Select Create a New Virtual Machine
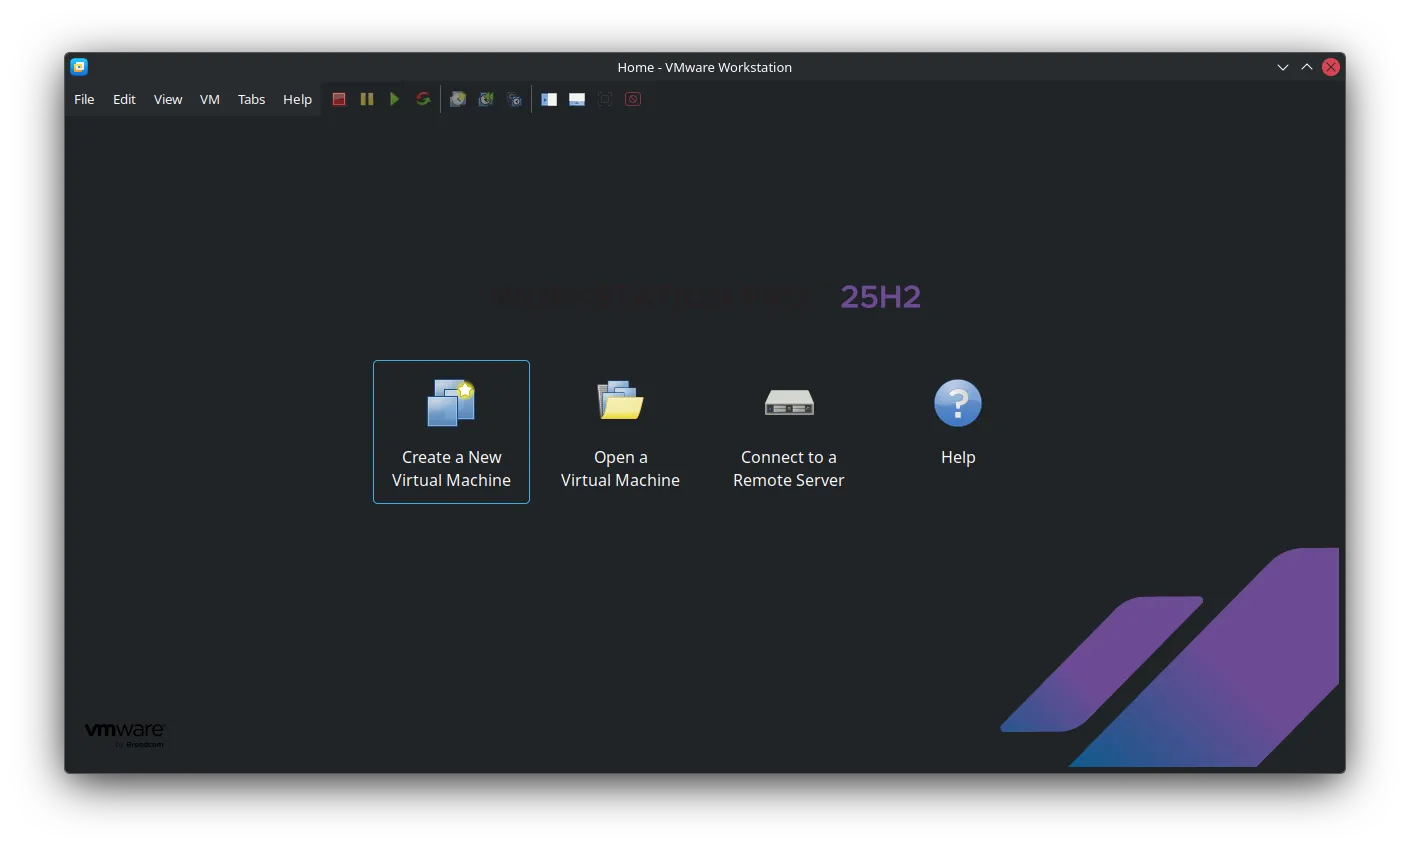 (451, 431)
